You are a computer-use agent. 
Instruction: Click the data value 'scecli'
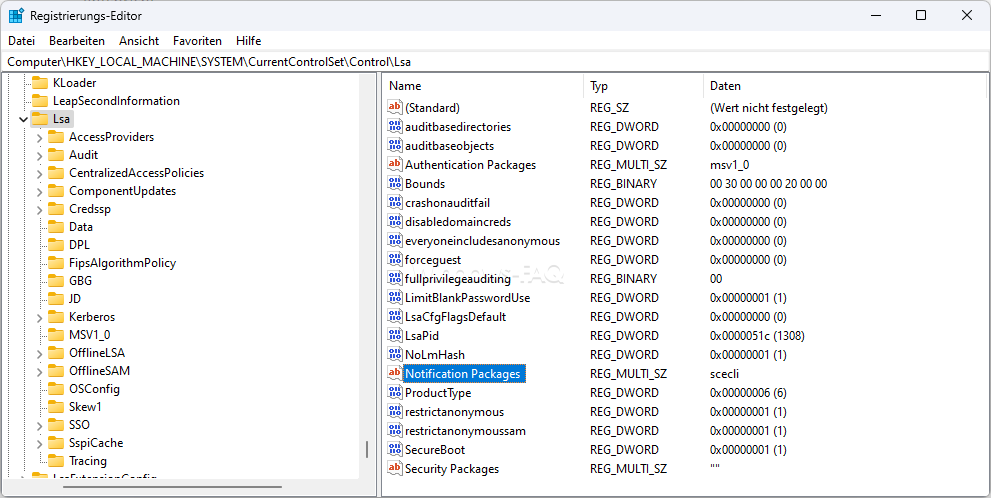(x=724, y=374)
